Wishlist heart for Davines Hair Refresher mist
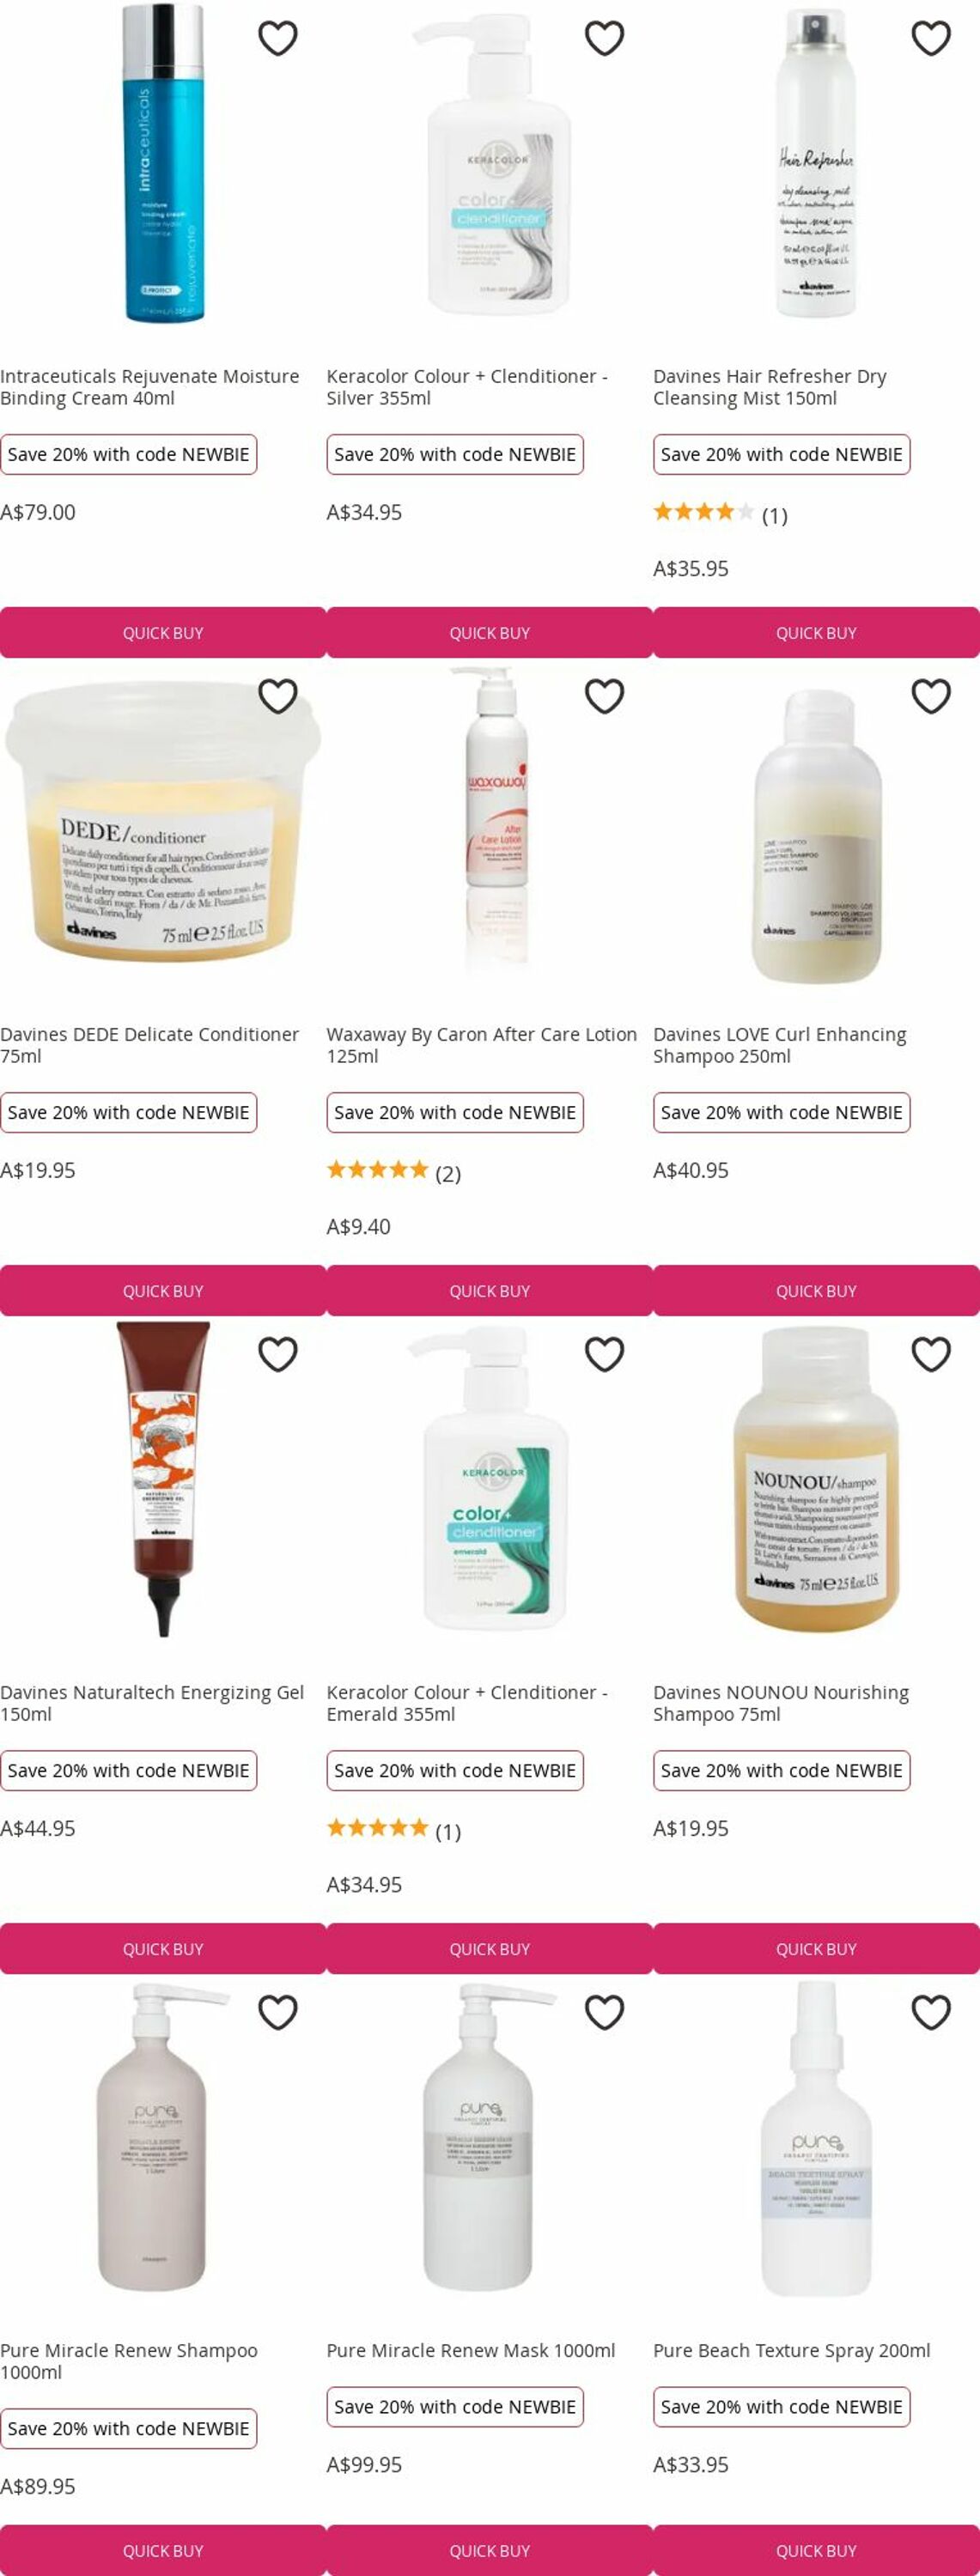 (x=931, y=38)
